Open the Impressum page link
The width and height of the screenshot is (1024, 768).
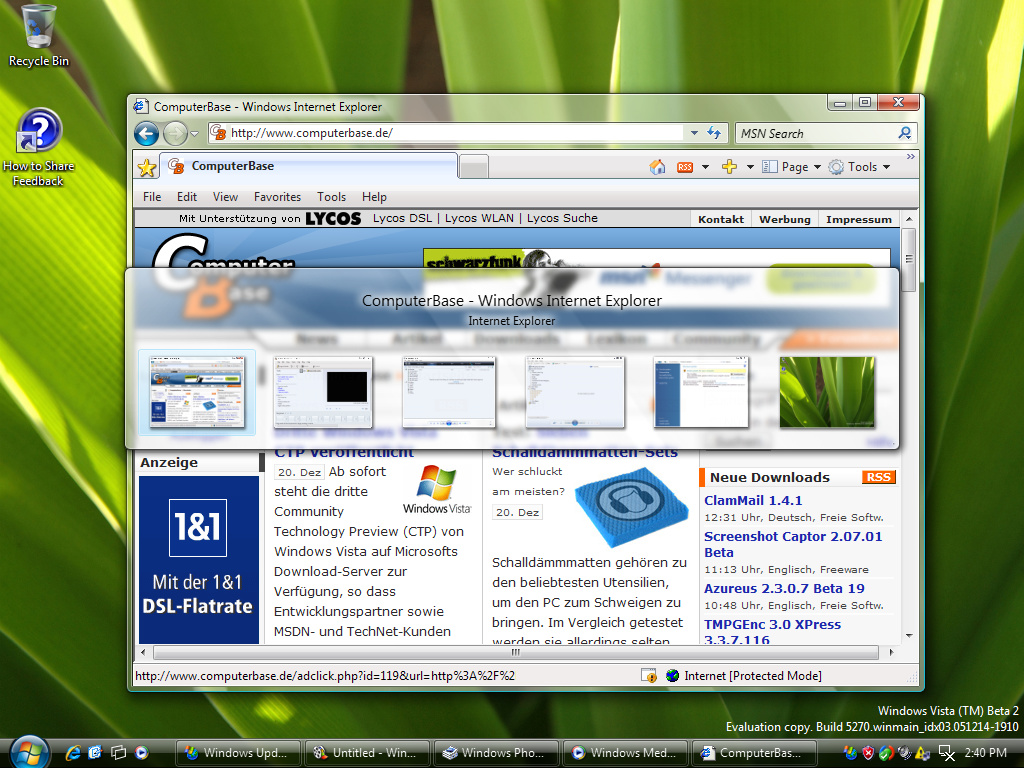[x=859, y=219]
